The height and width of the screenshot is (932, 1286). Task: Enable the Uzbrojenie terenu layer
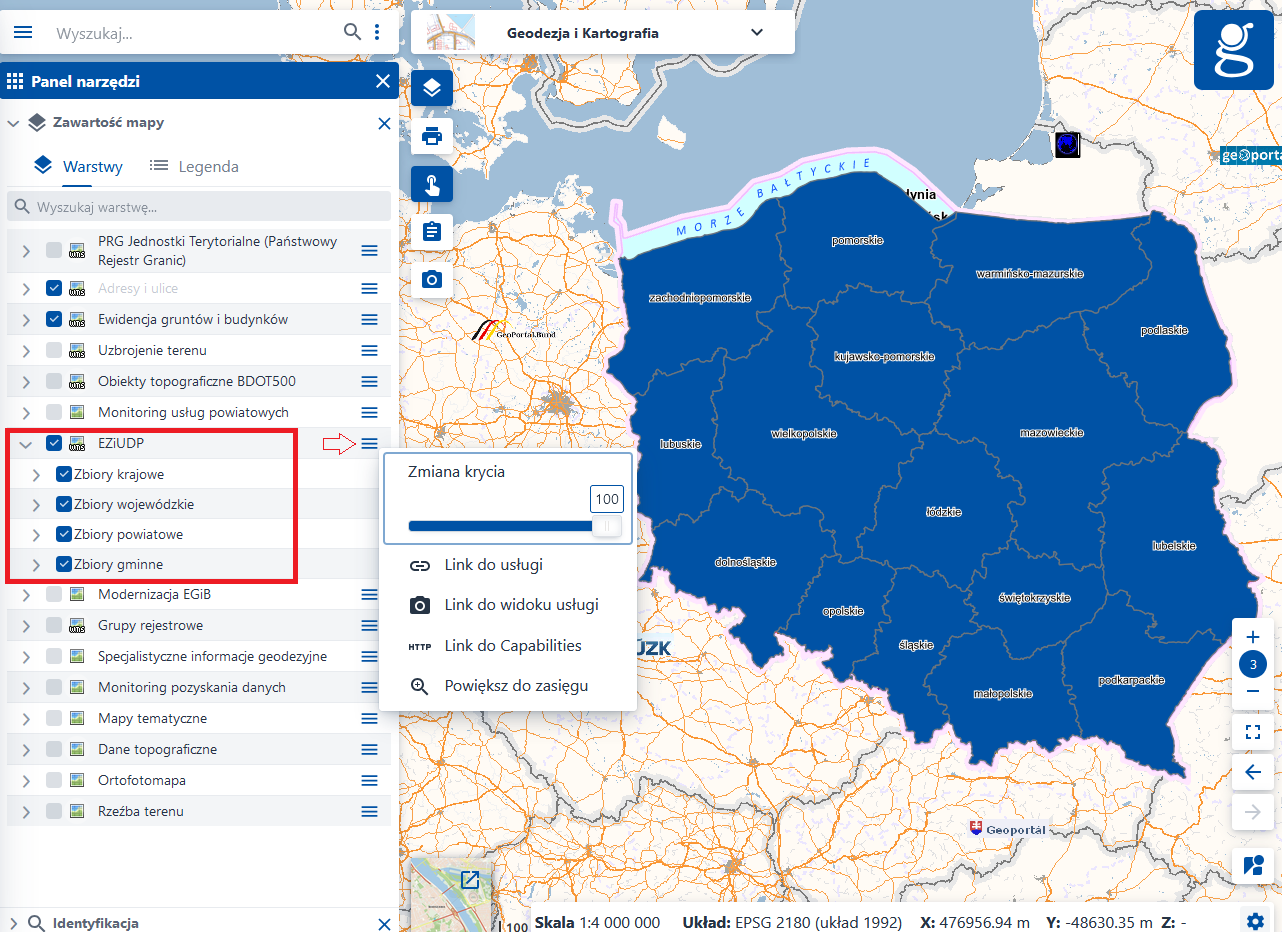[53, 350]
